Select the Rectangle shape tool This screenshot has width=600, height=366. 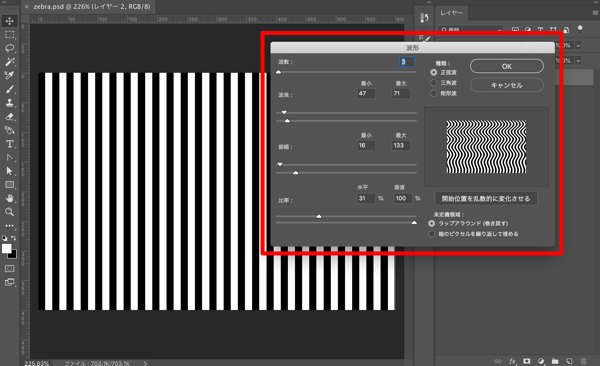tap(10, 185)
